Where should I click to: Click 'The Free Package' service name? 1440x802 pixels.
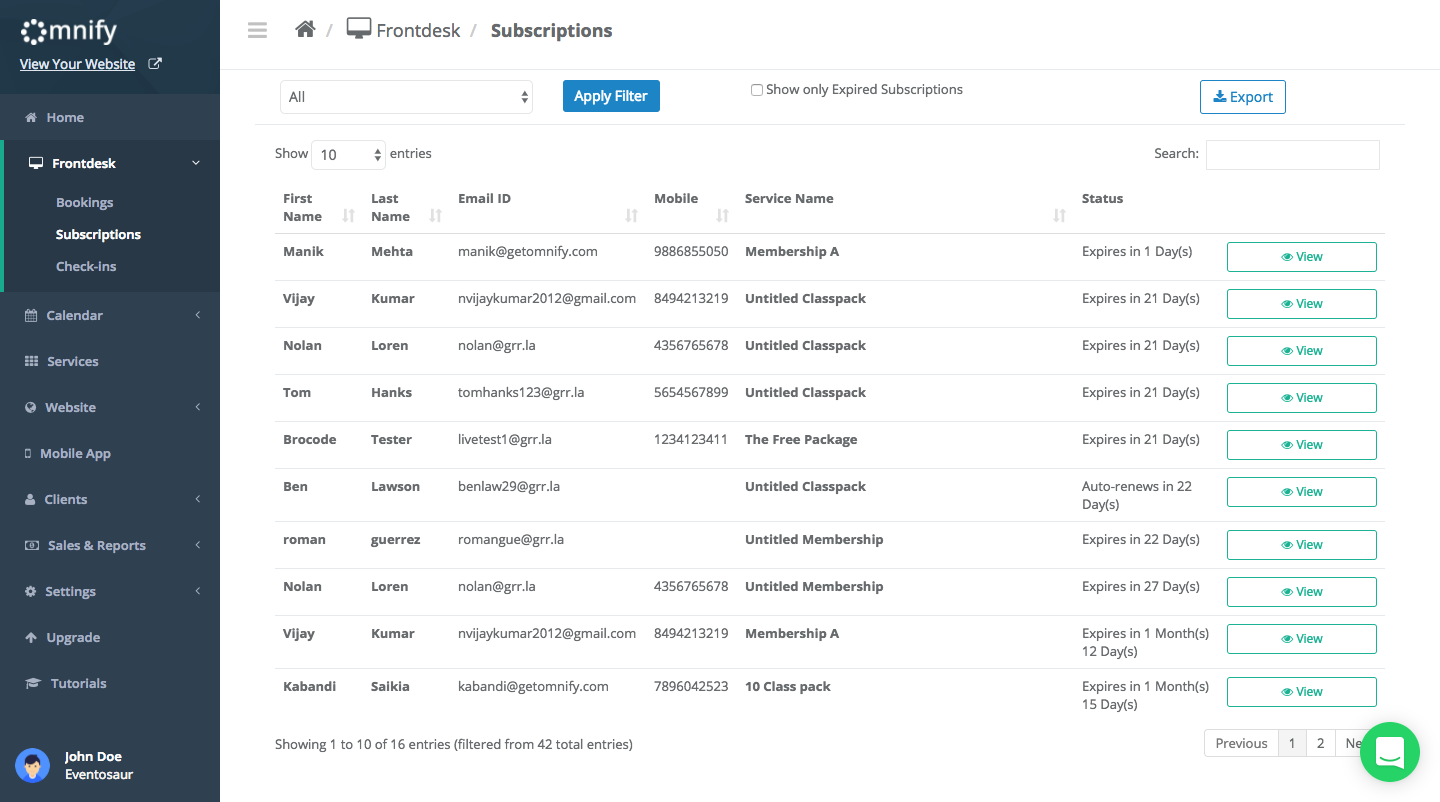[x=801, y=440]
